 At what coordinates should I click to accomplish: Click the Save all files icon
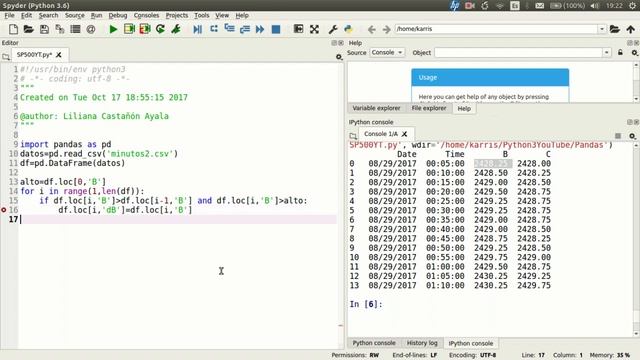(60, 29)
